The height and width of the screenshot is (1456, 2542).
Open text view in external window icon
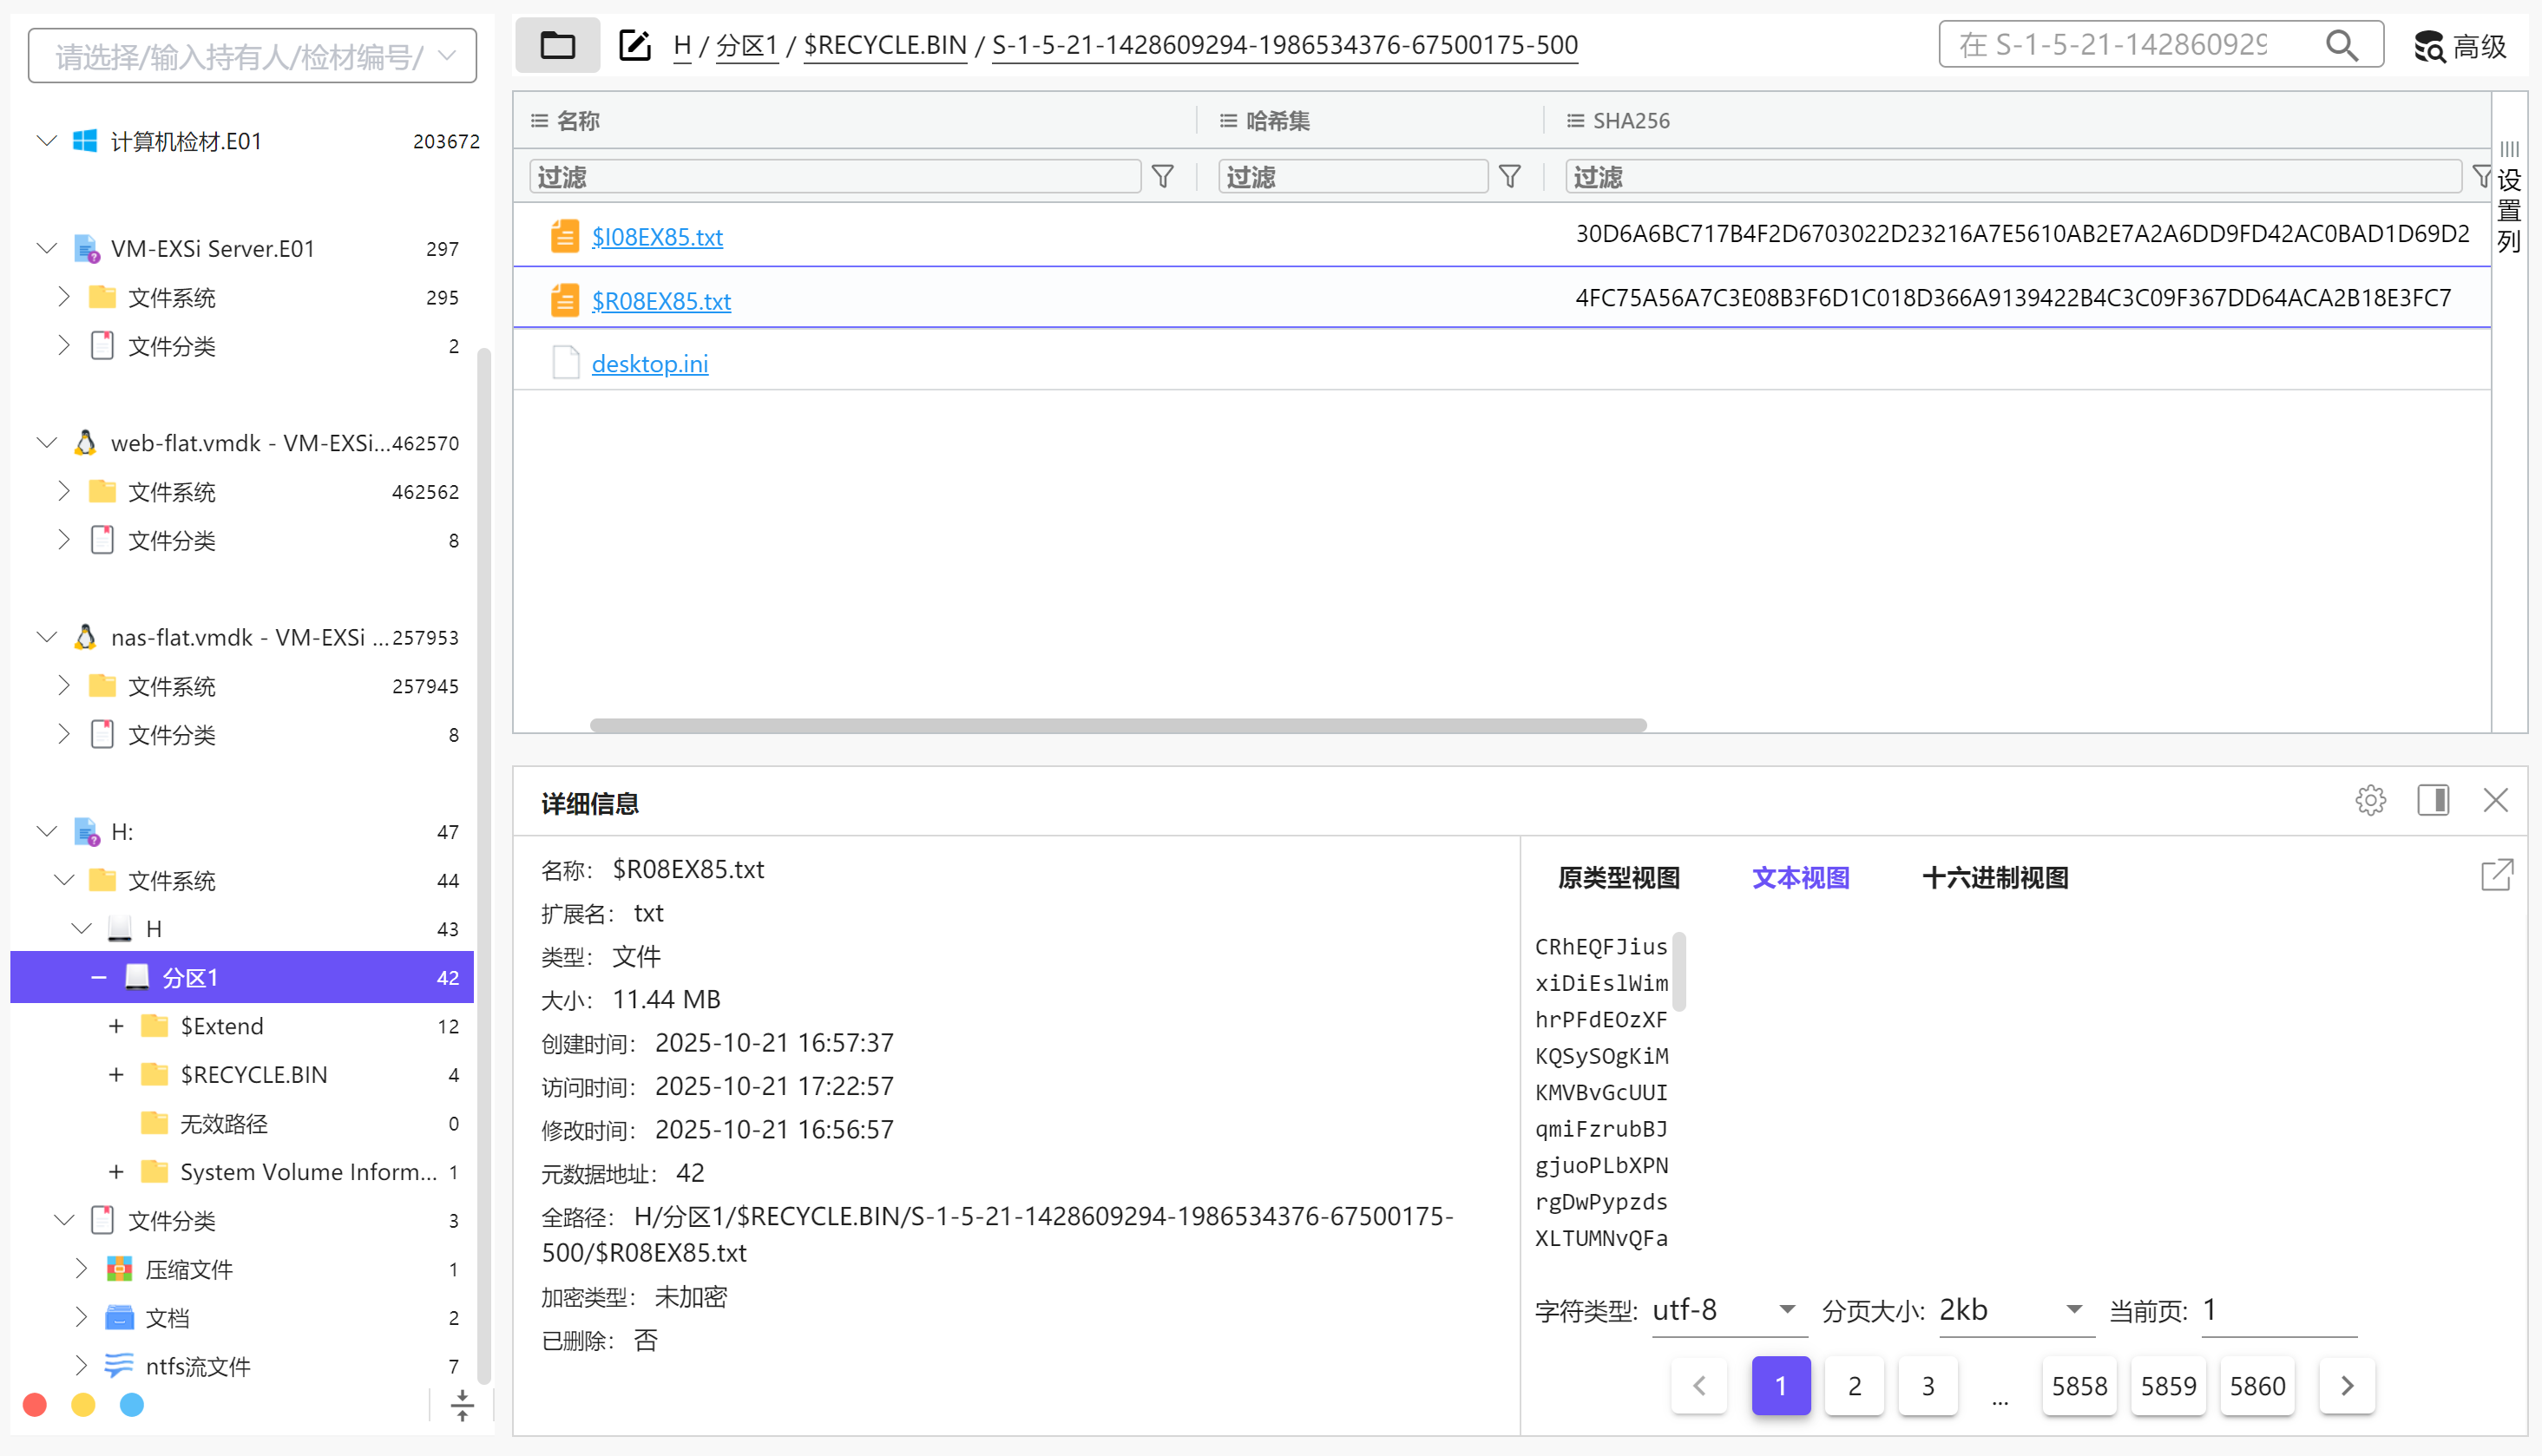pos(2496,875)
